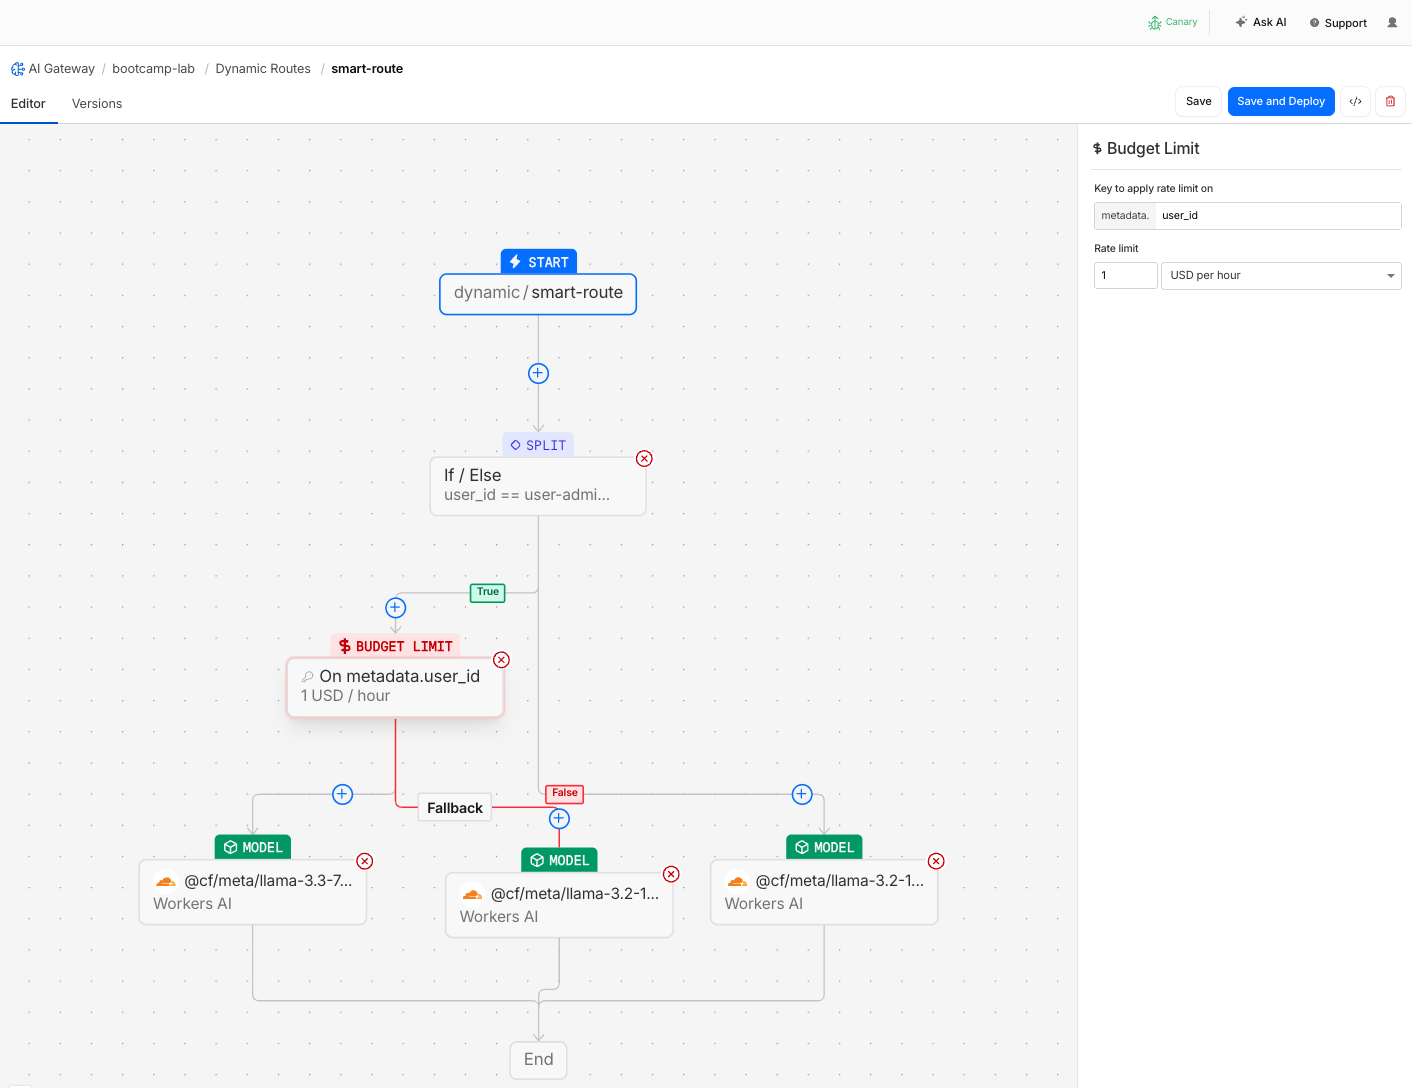Remove the llama-3.3-7 model node

click(x=365, y=861)
